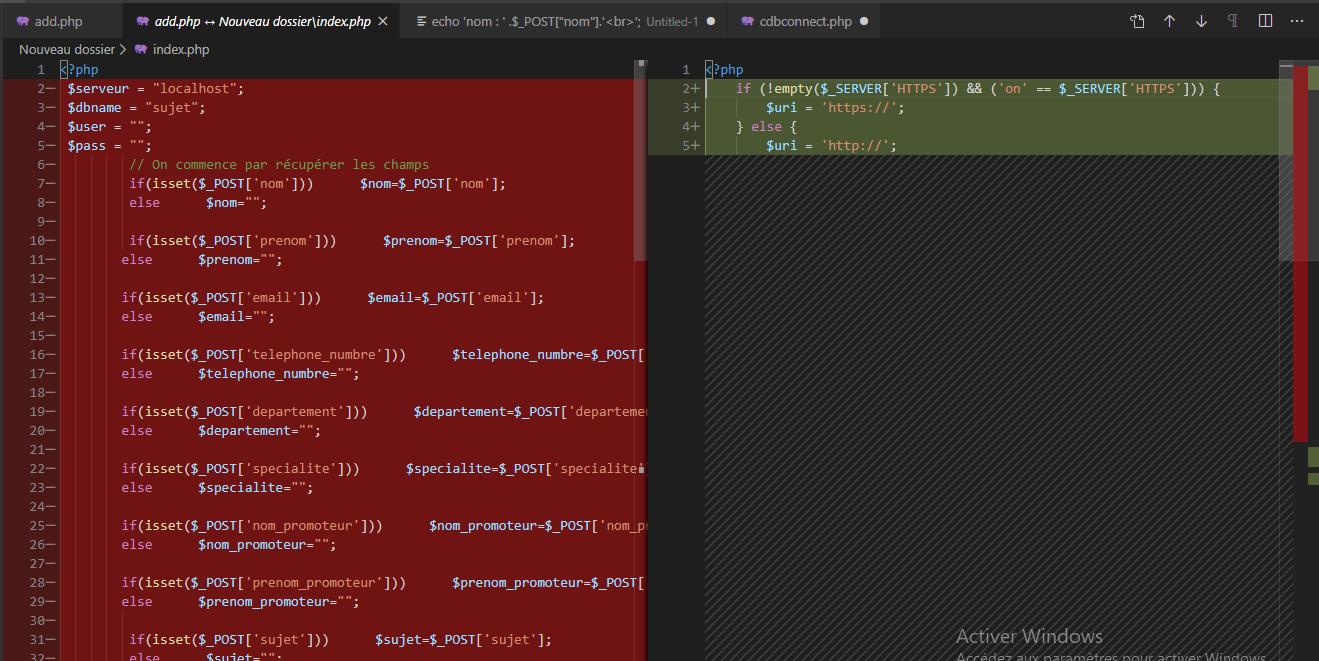The height and width of the screenshot is (661, 1319).
Task: Click line 7 in the left editor gutter
Action: (40, 183)
